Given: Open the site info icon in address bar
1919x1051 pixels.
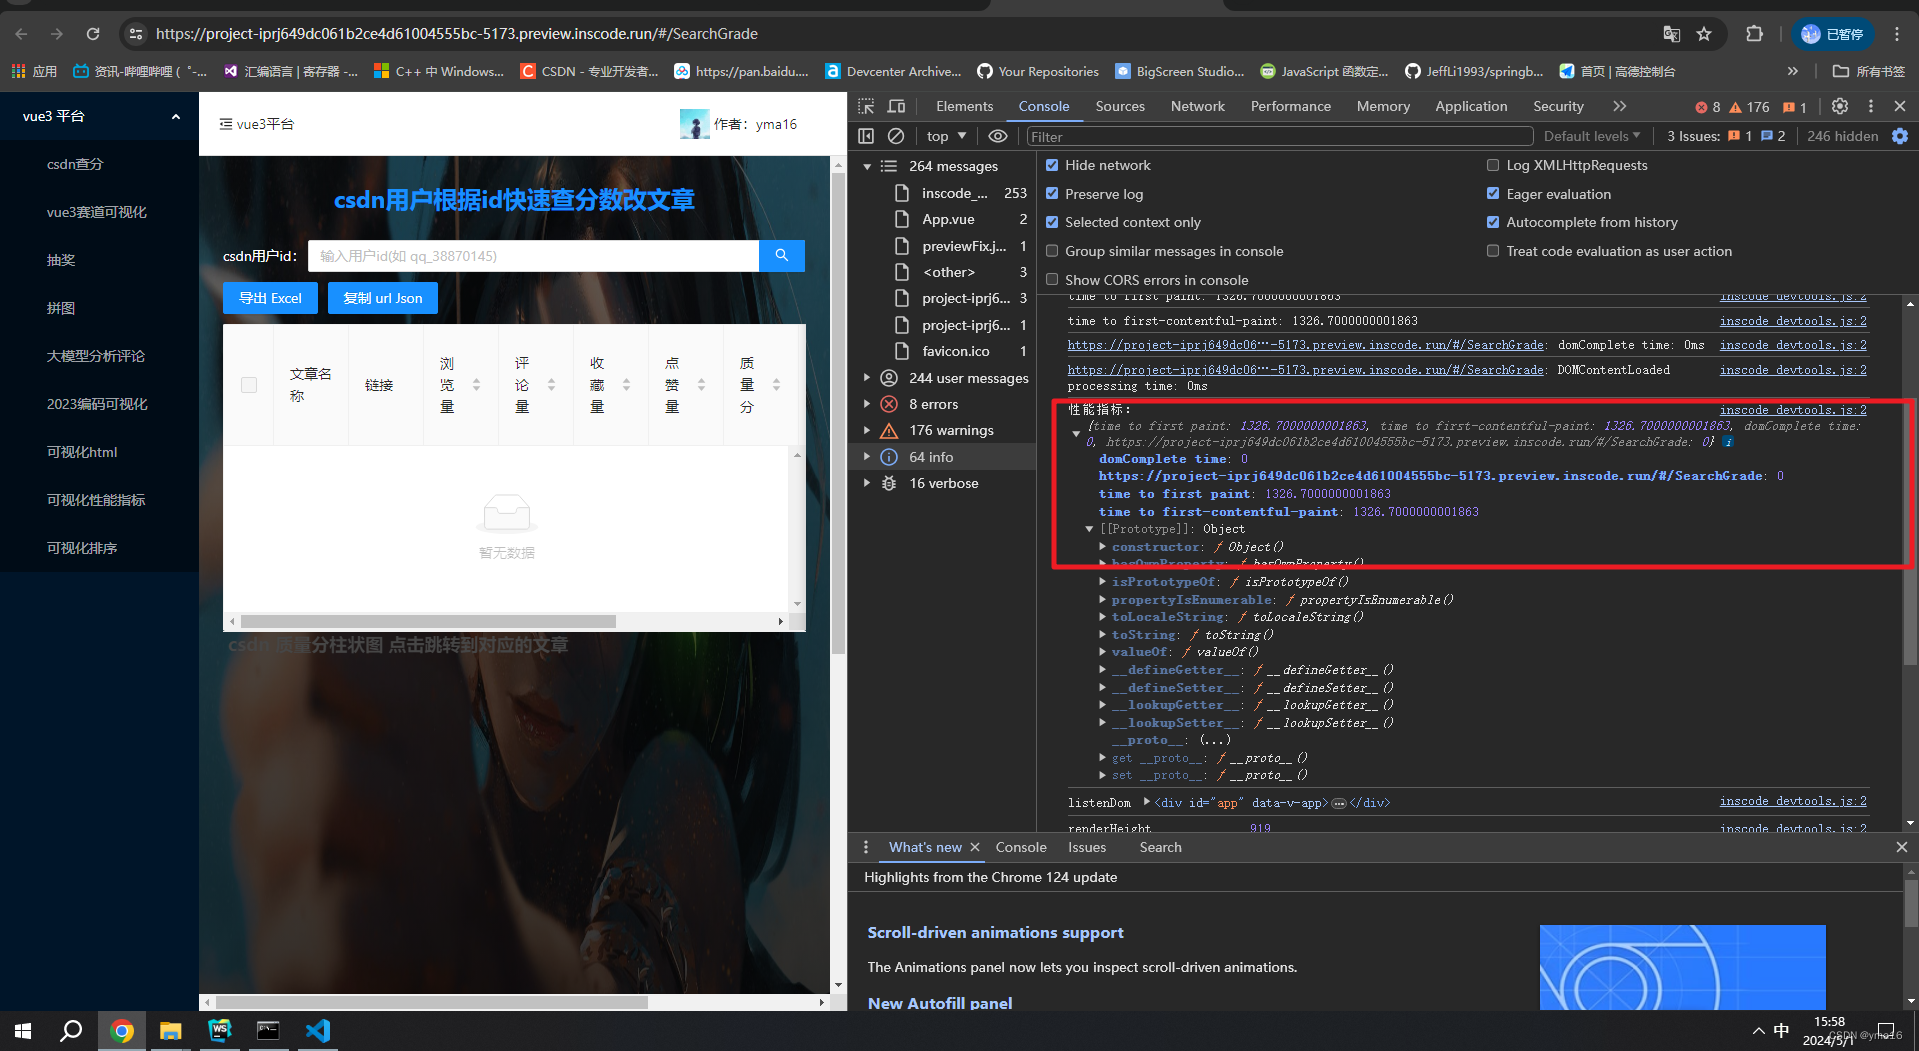Looking at the screenshot, I should point(136,34).
